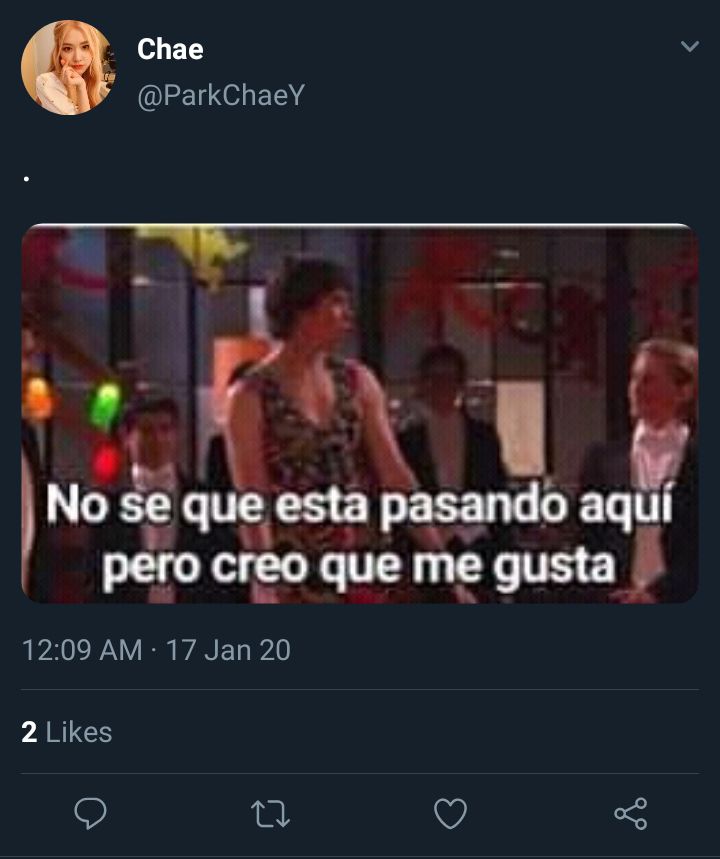
Task: View the attached meme image
Action: [x=360, y=414]
